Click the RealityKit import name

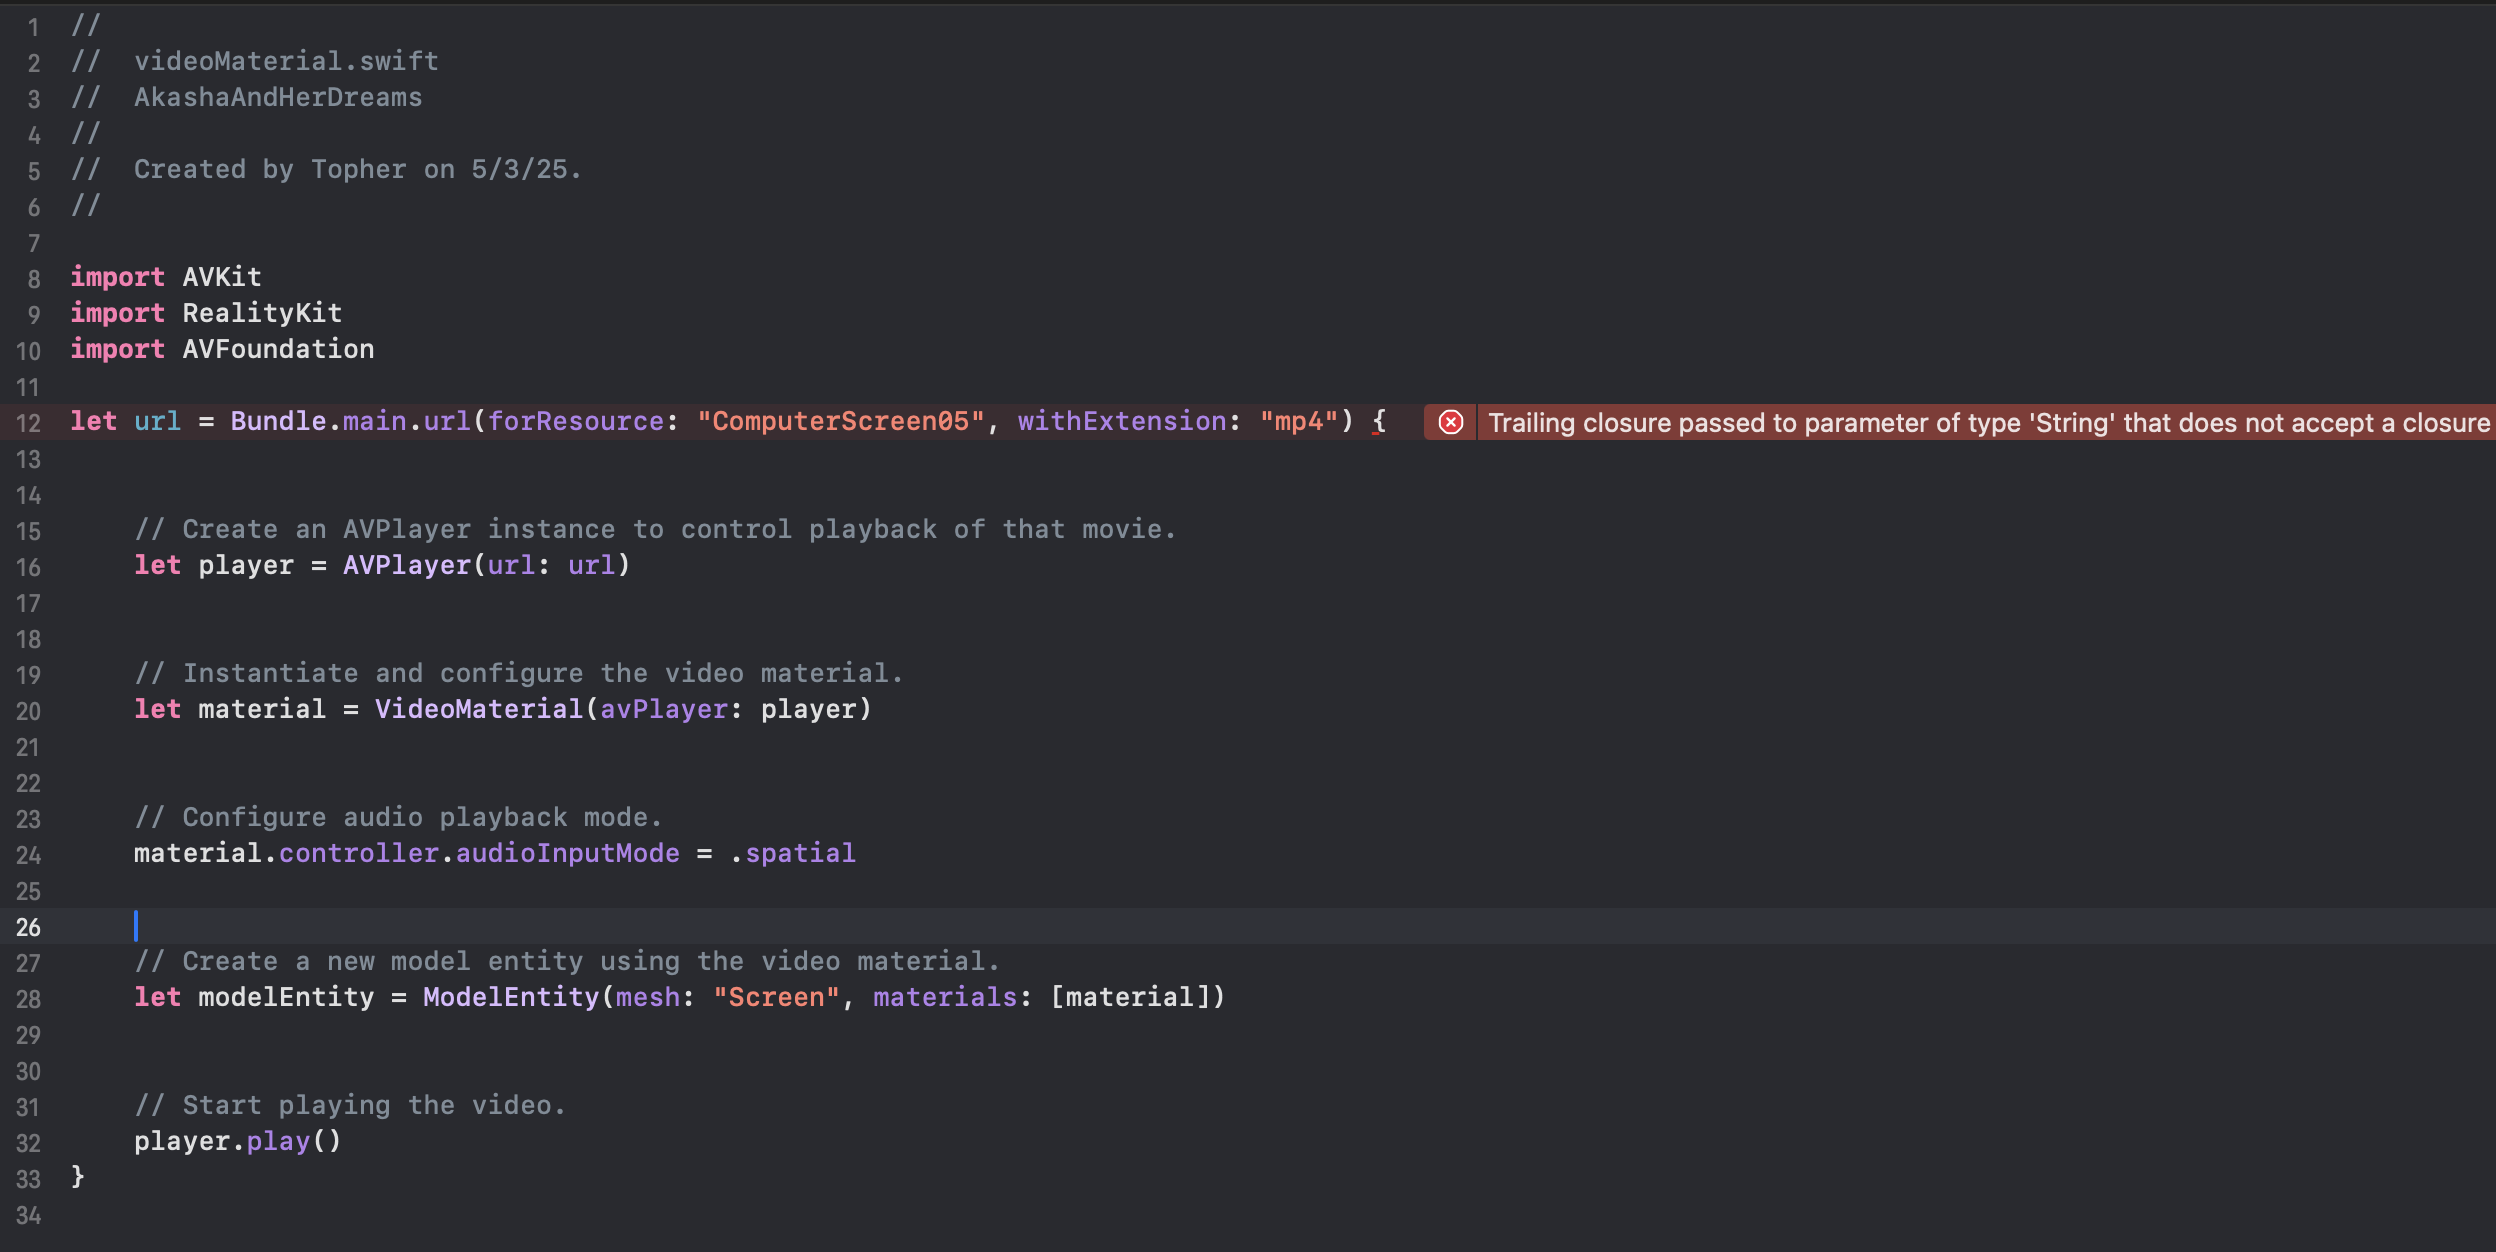point(262,313)
